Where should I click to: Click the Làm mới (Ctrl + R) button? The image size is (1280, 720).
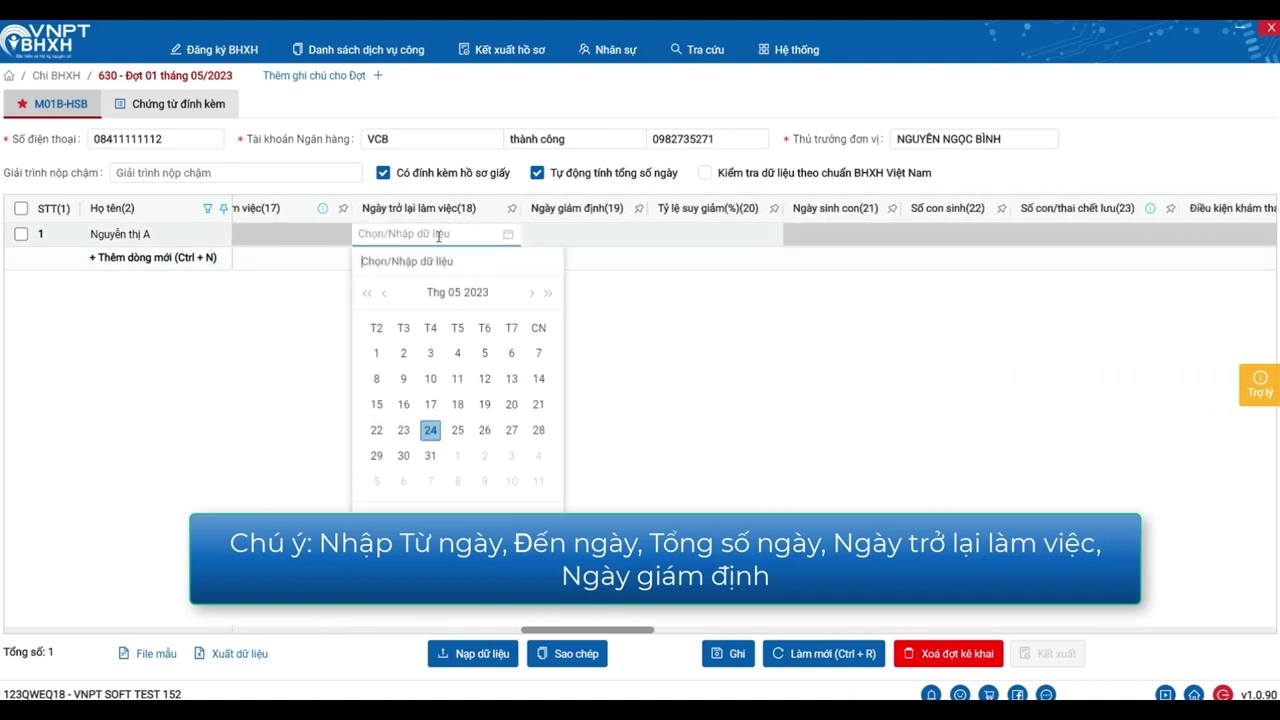pyautogui.click(x=824, y=654)
